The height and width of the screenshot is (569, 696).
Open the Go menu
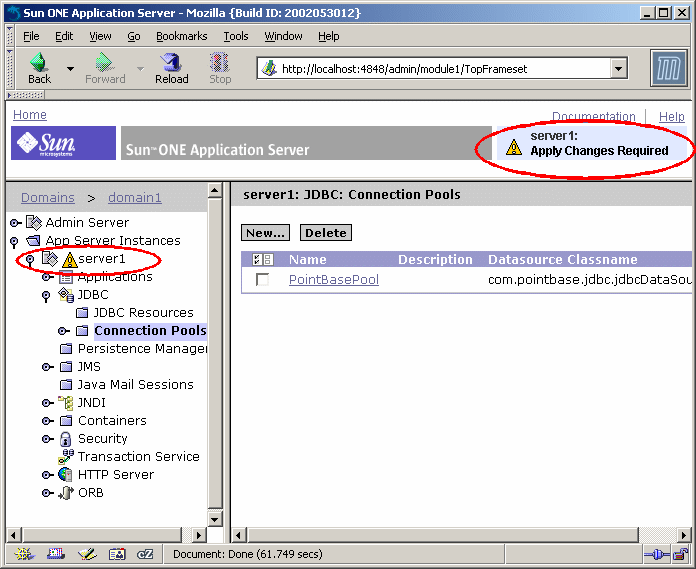click(x=134, y=36)
